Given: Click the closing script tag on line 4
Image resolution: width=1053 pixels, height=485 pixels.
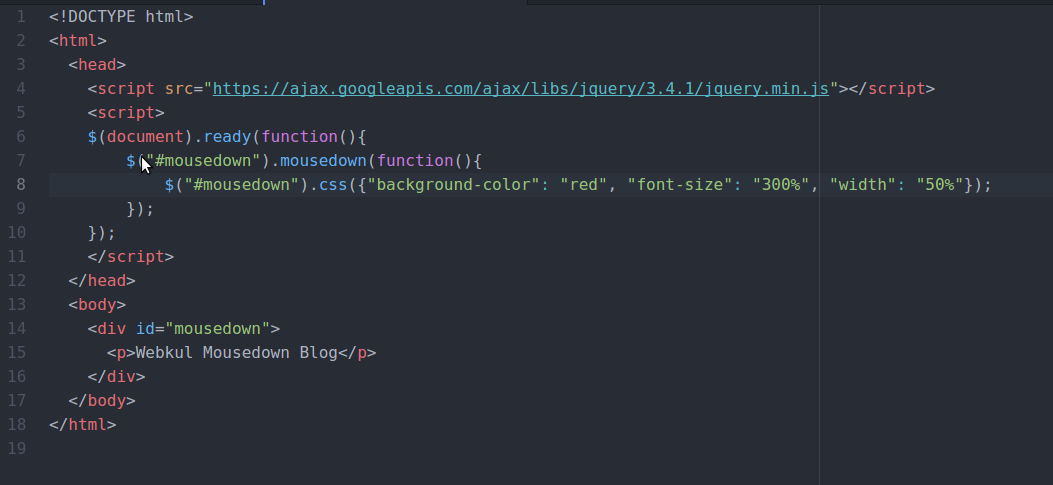Looking at the screenshot, I should coord(892,89).
